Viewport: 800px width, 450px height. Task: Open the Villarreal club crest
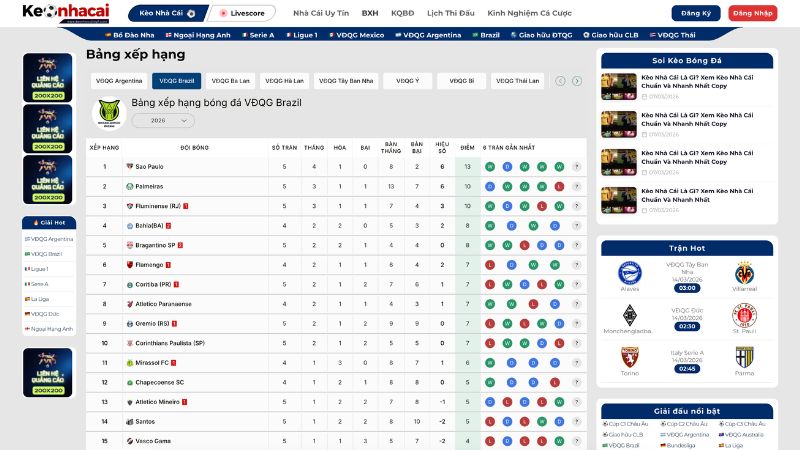click(744, 274)
